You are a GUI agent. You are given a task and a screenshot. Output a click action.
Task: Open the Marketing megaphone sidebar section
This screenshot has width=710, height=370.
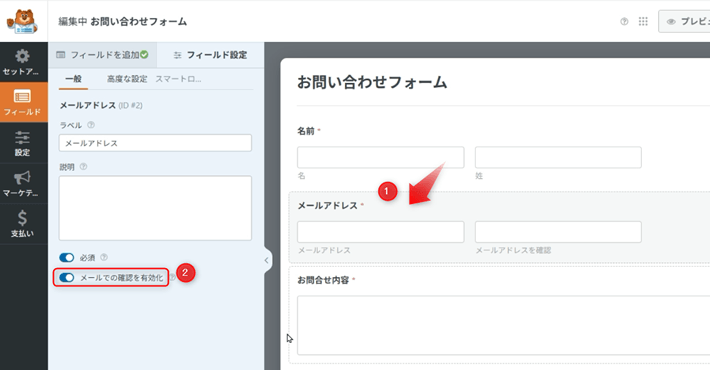(22, 183)
